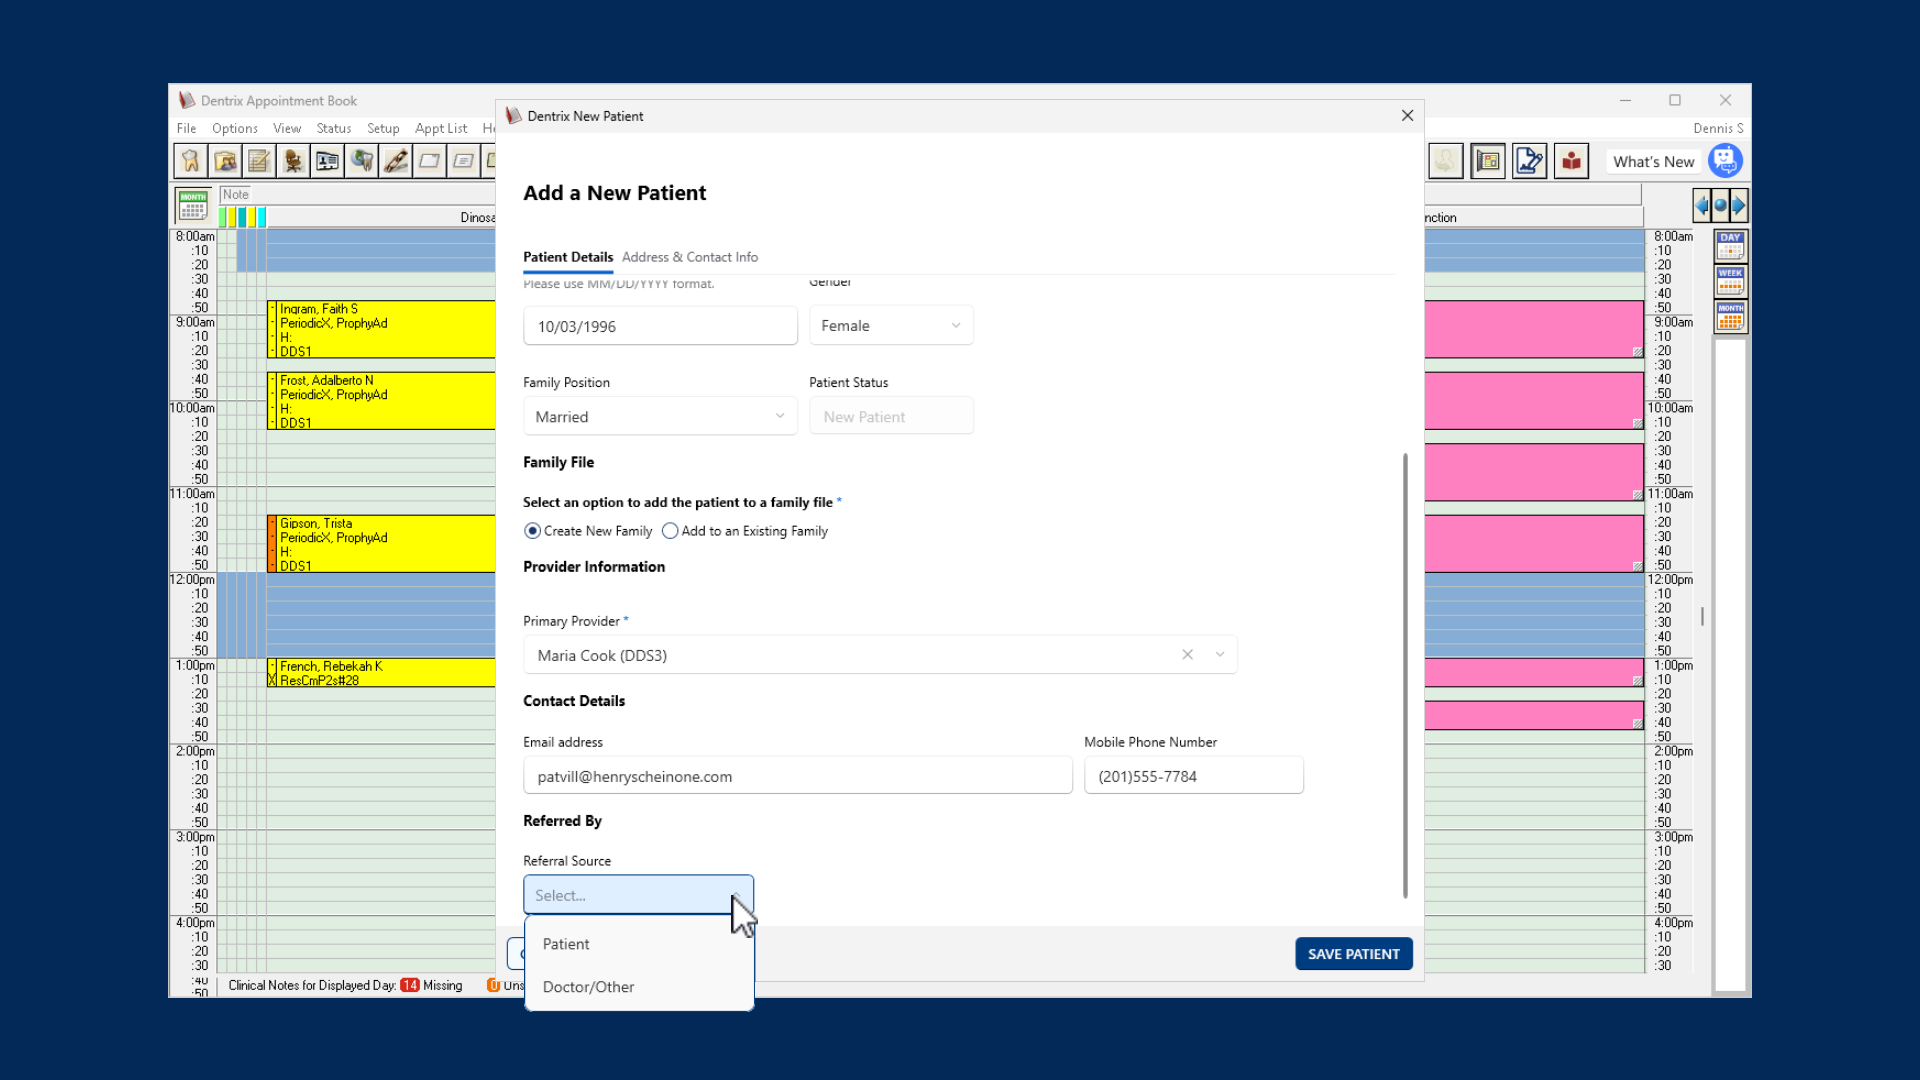Click the dialog vertical scrollbar
The image size is (1920, 1080).
point(1405,676)
